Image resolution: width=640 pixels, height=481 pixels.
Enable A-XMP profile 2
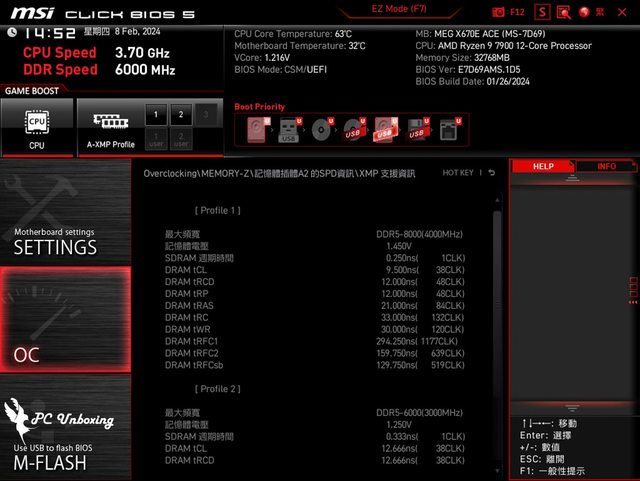(180, 115)
